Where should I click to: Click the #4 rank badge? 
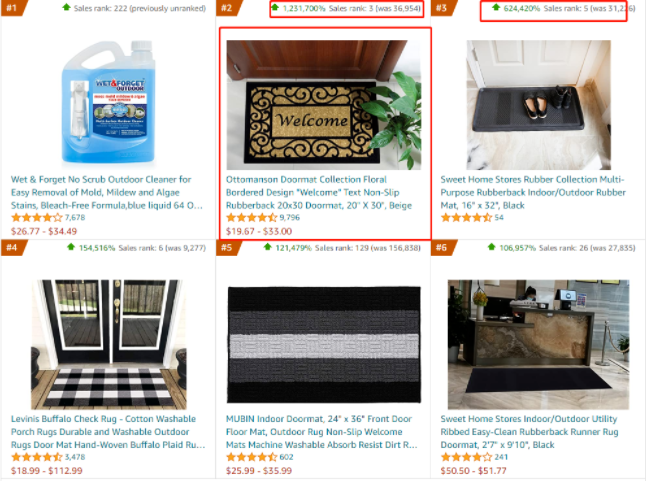click(14, 248)
